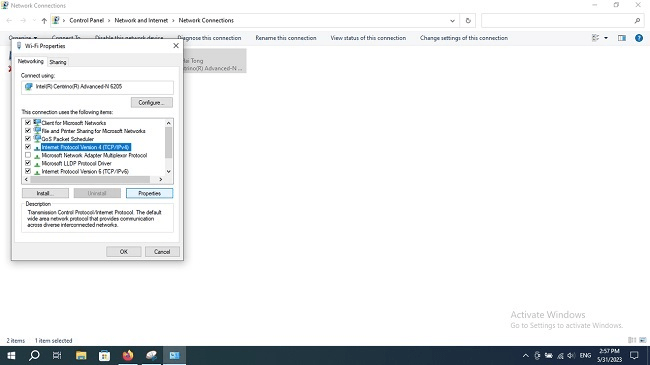
Task: Open Properties for the selected item
Action: click(x=149, y=193)
